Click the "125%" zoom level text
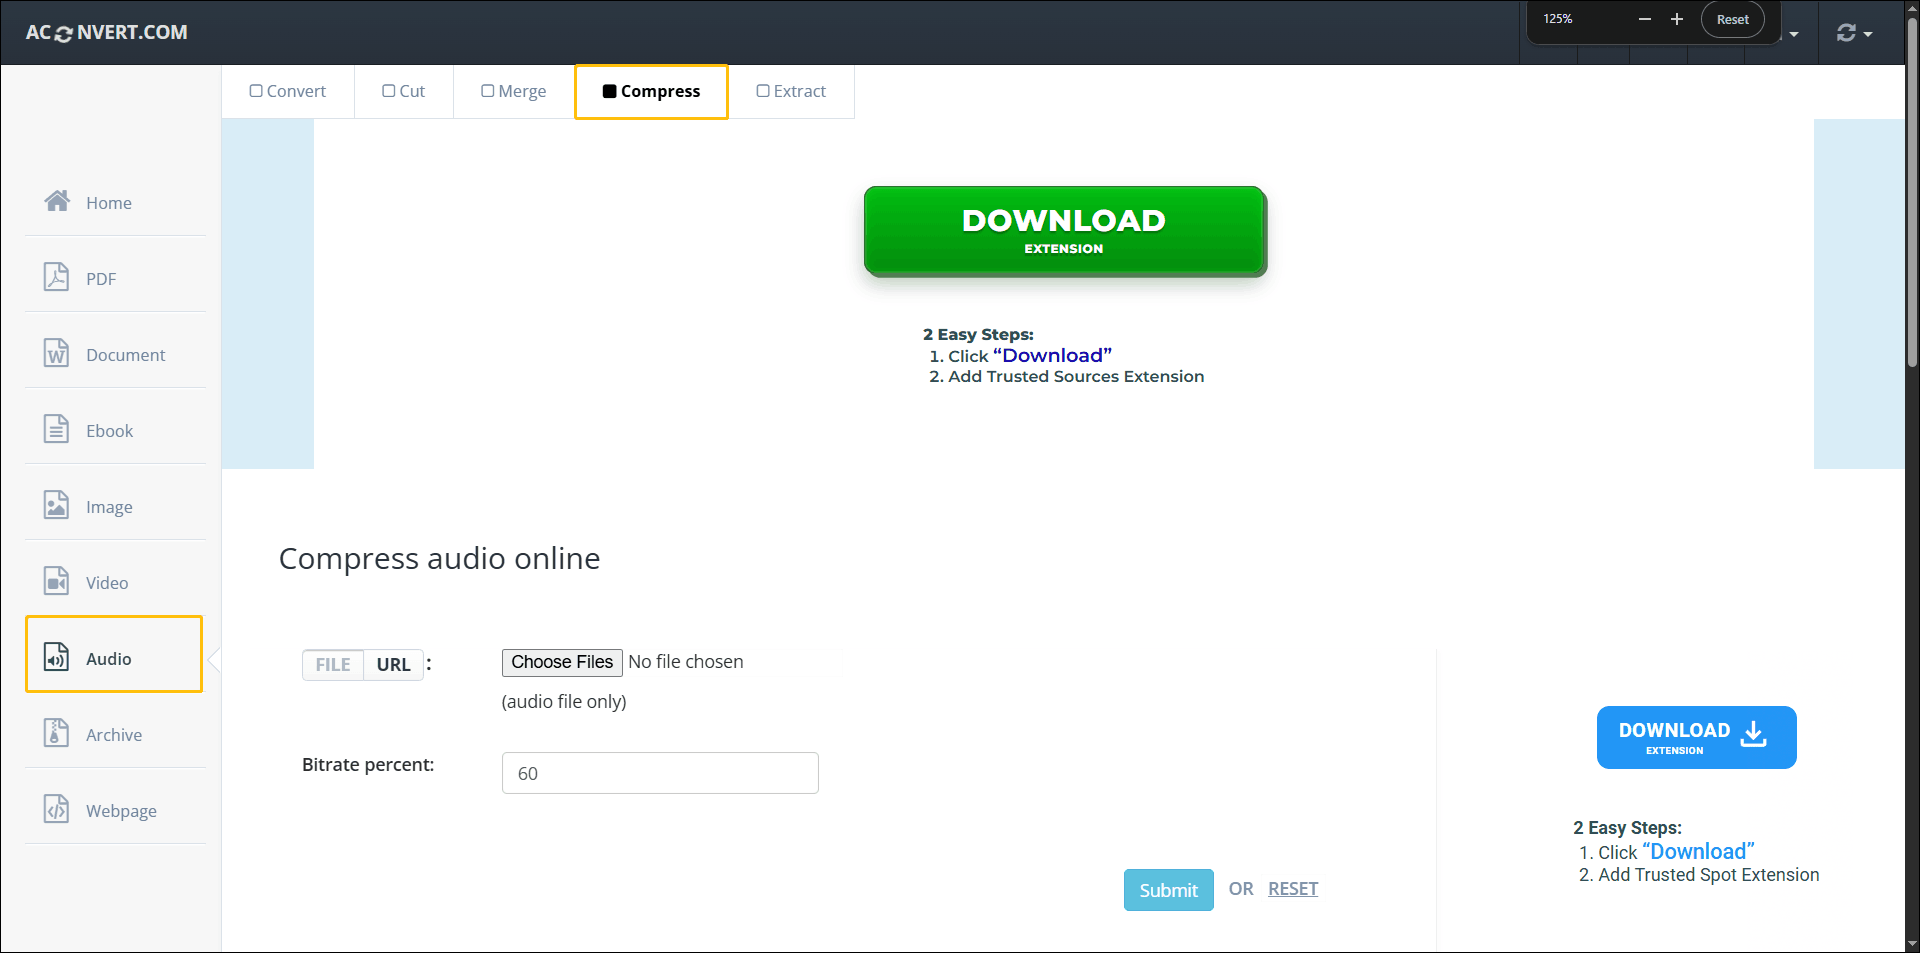Image resolution: width=1920 pixels, height=953 pixels. (x=1558, y=19)
